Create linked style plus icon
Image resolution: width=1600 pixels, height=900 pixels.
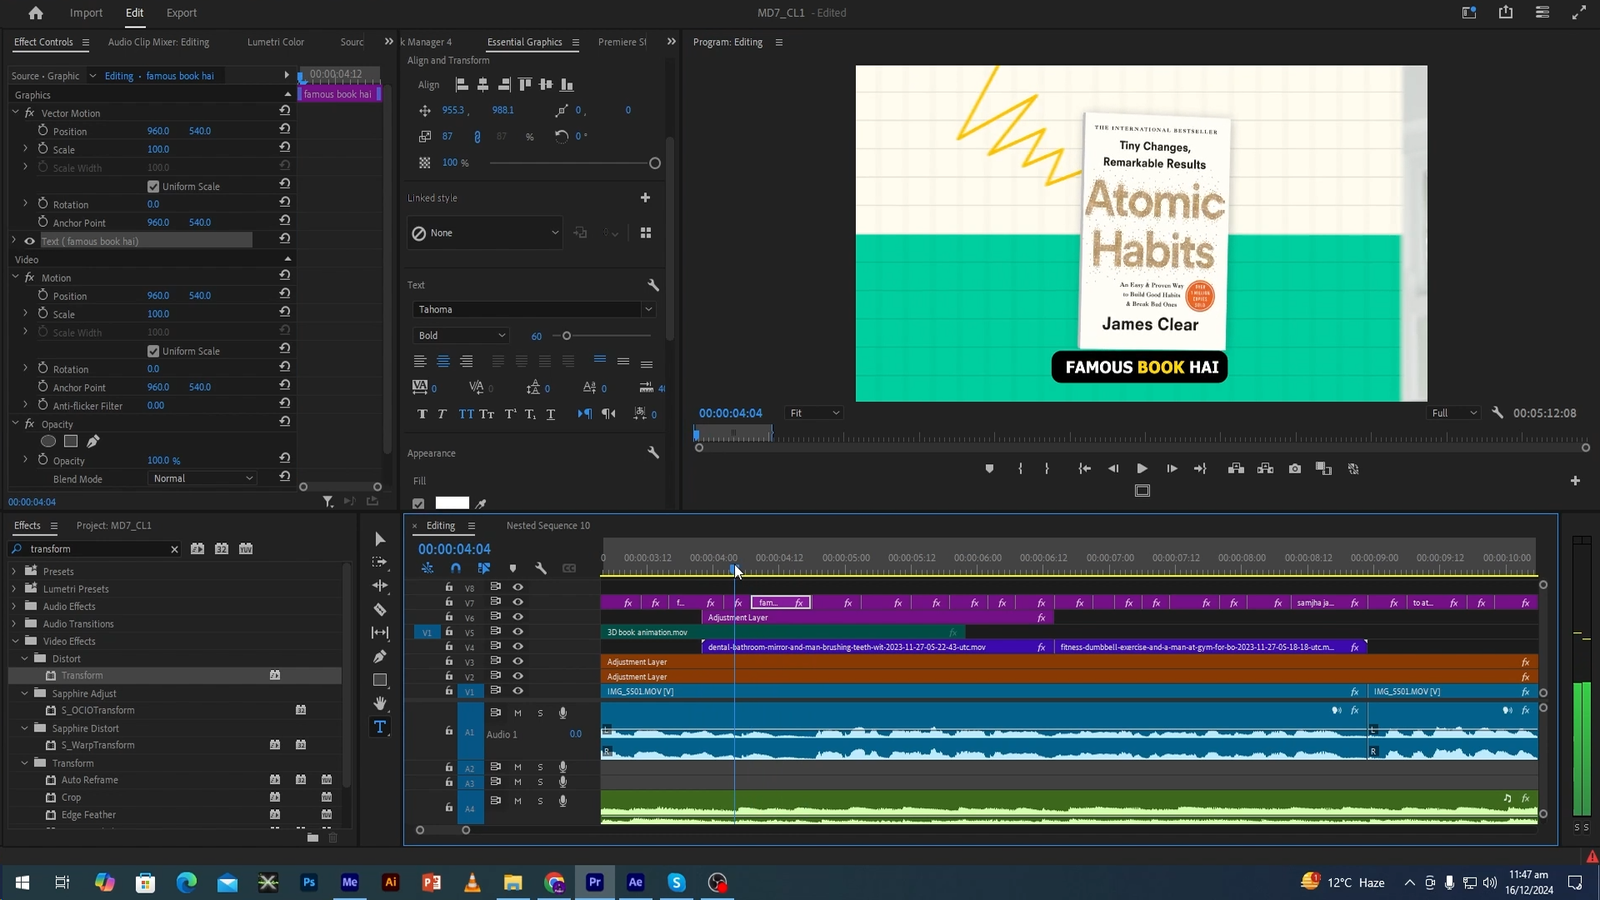[645, 198]
